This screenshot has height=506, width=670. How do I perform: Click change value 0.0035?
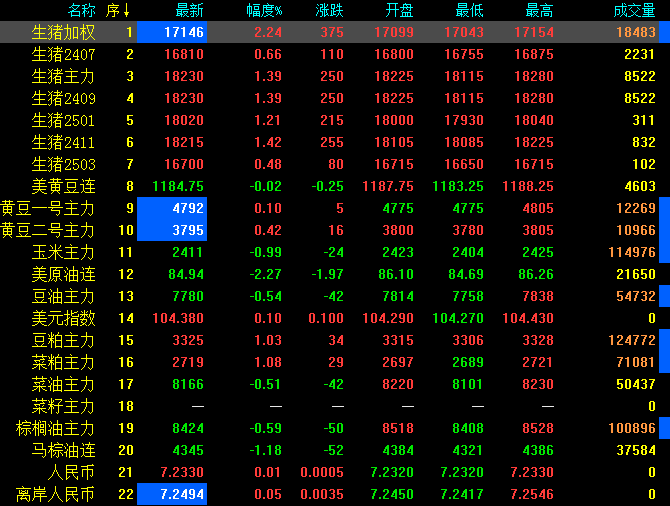[x=322, y=494]
